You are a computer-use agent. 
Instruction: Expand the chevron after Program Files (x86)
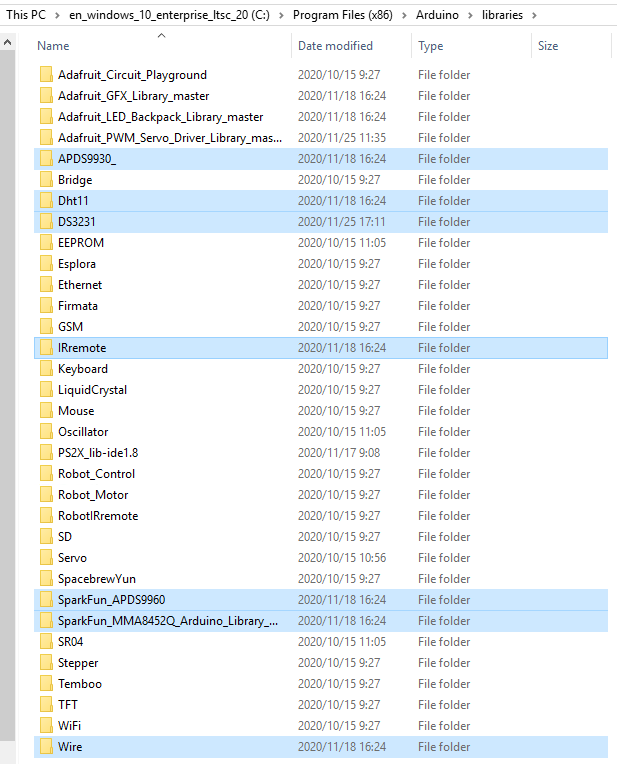[404, 15]
